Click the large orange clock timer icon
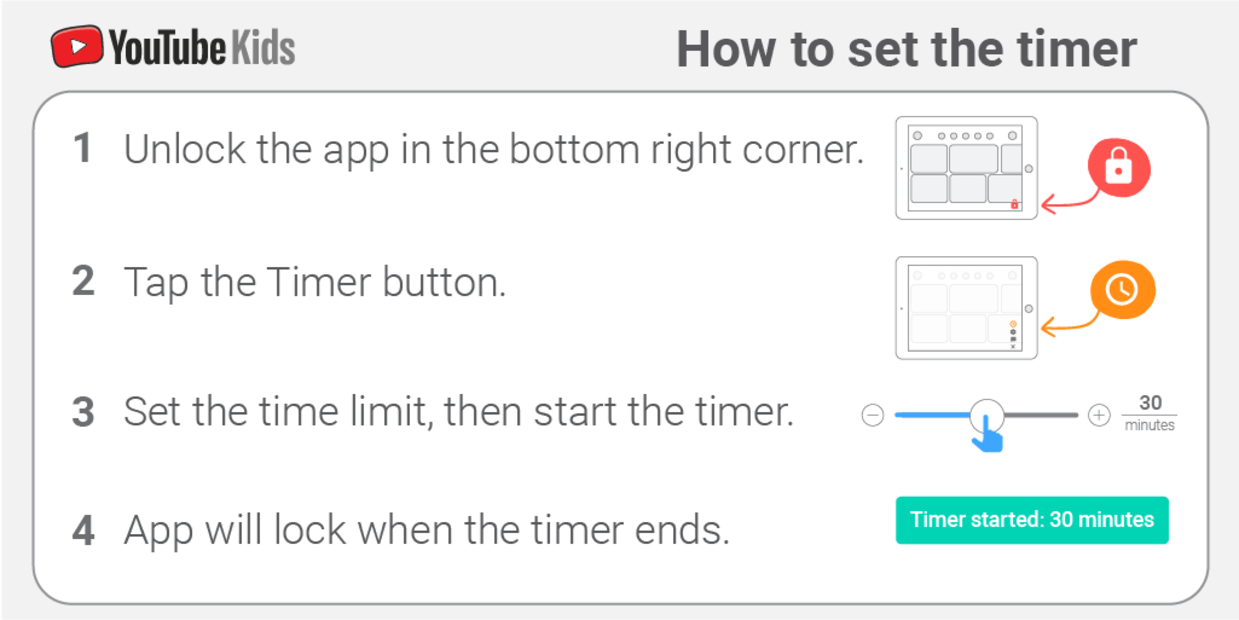 click(x=1122, y=290)
